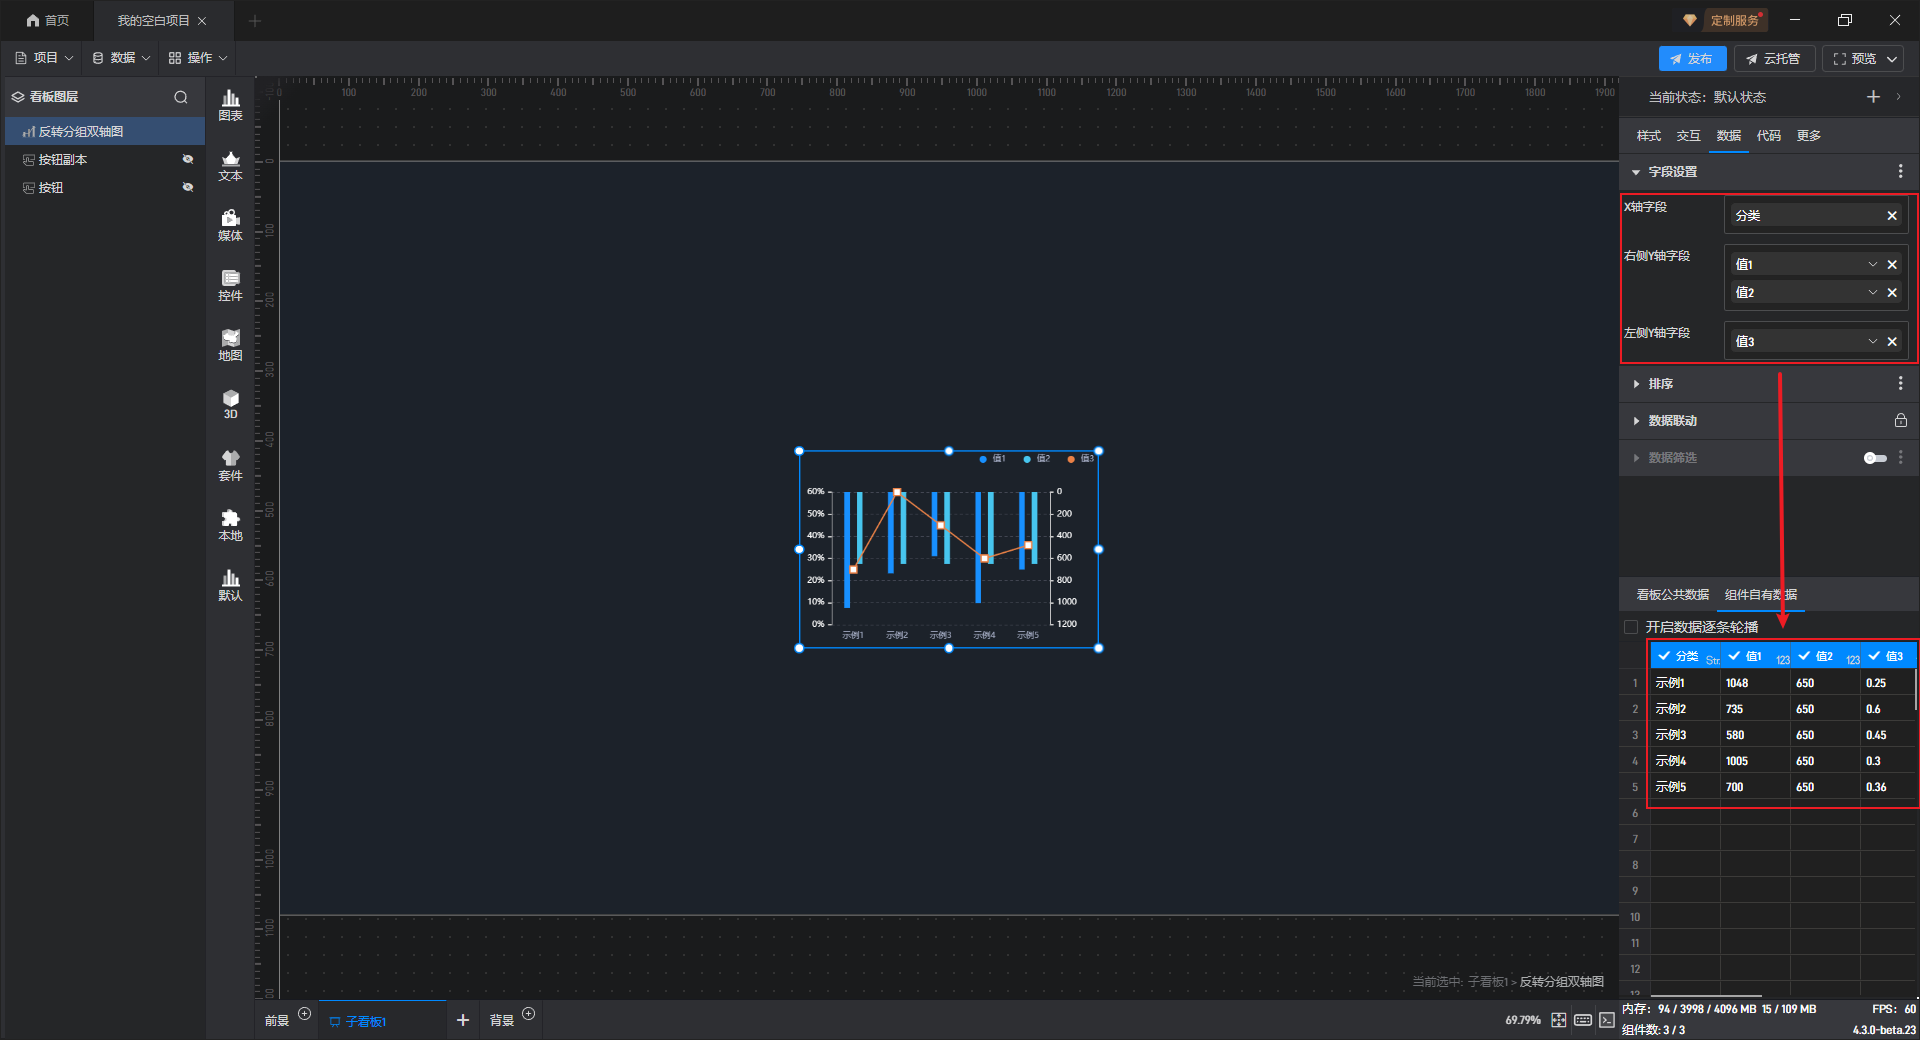Remove the 分类 X-axis field
This screenshot has width=1920, height=1040.
(x=1892, y=216)
